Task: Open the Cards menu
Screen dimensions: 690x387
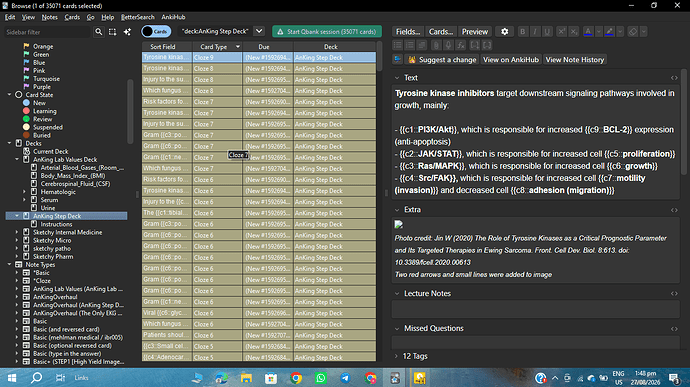Action: click(72, 17)
